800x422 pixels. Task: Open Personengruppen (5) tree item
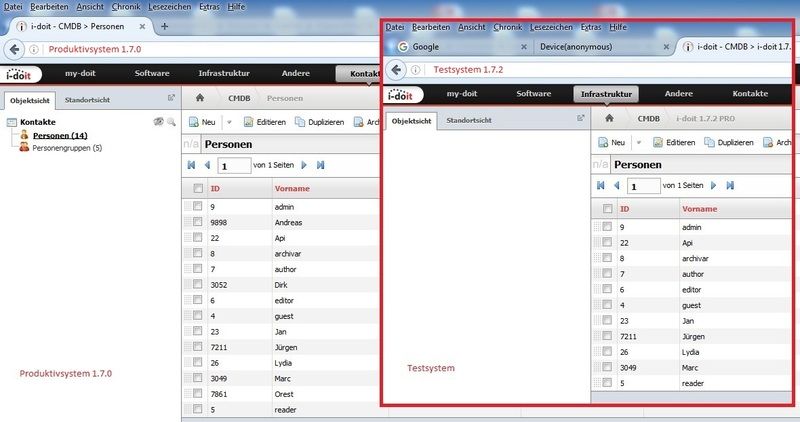pyautogui.click(x=67, y=148)
